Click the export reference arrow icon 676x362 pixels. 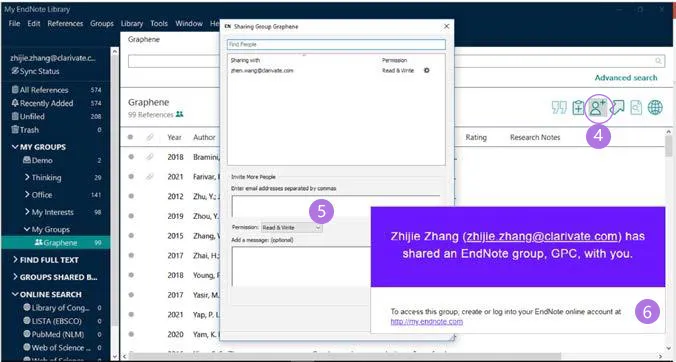[617, 108]
